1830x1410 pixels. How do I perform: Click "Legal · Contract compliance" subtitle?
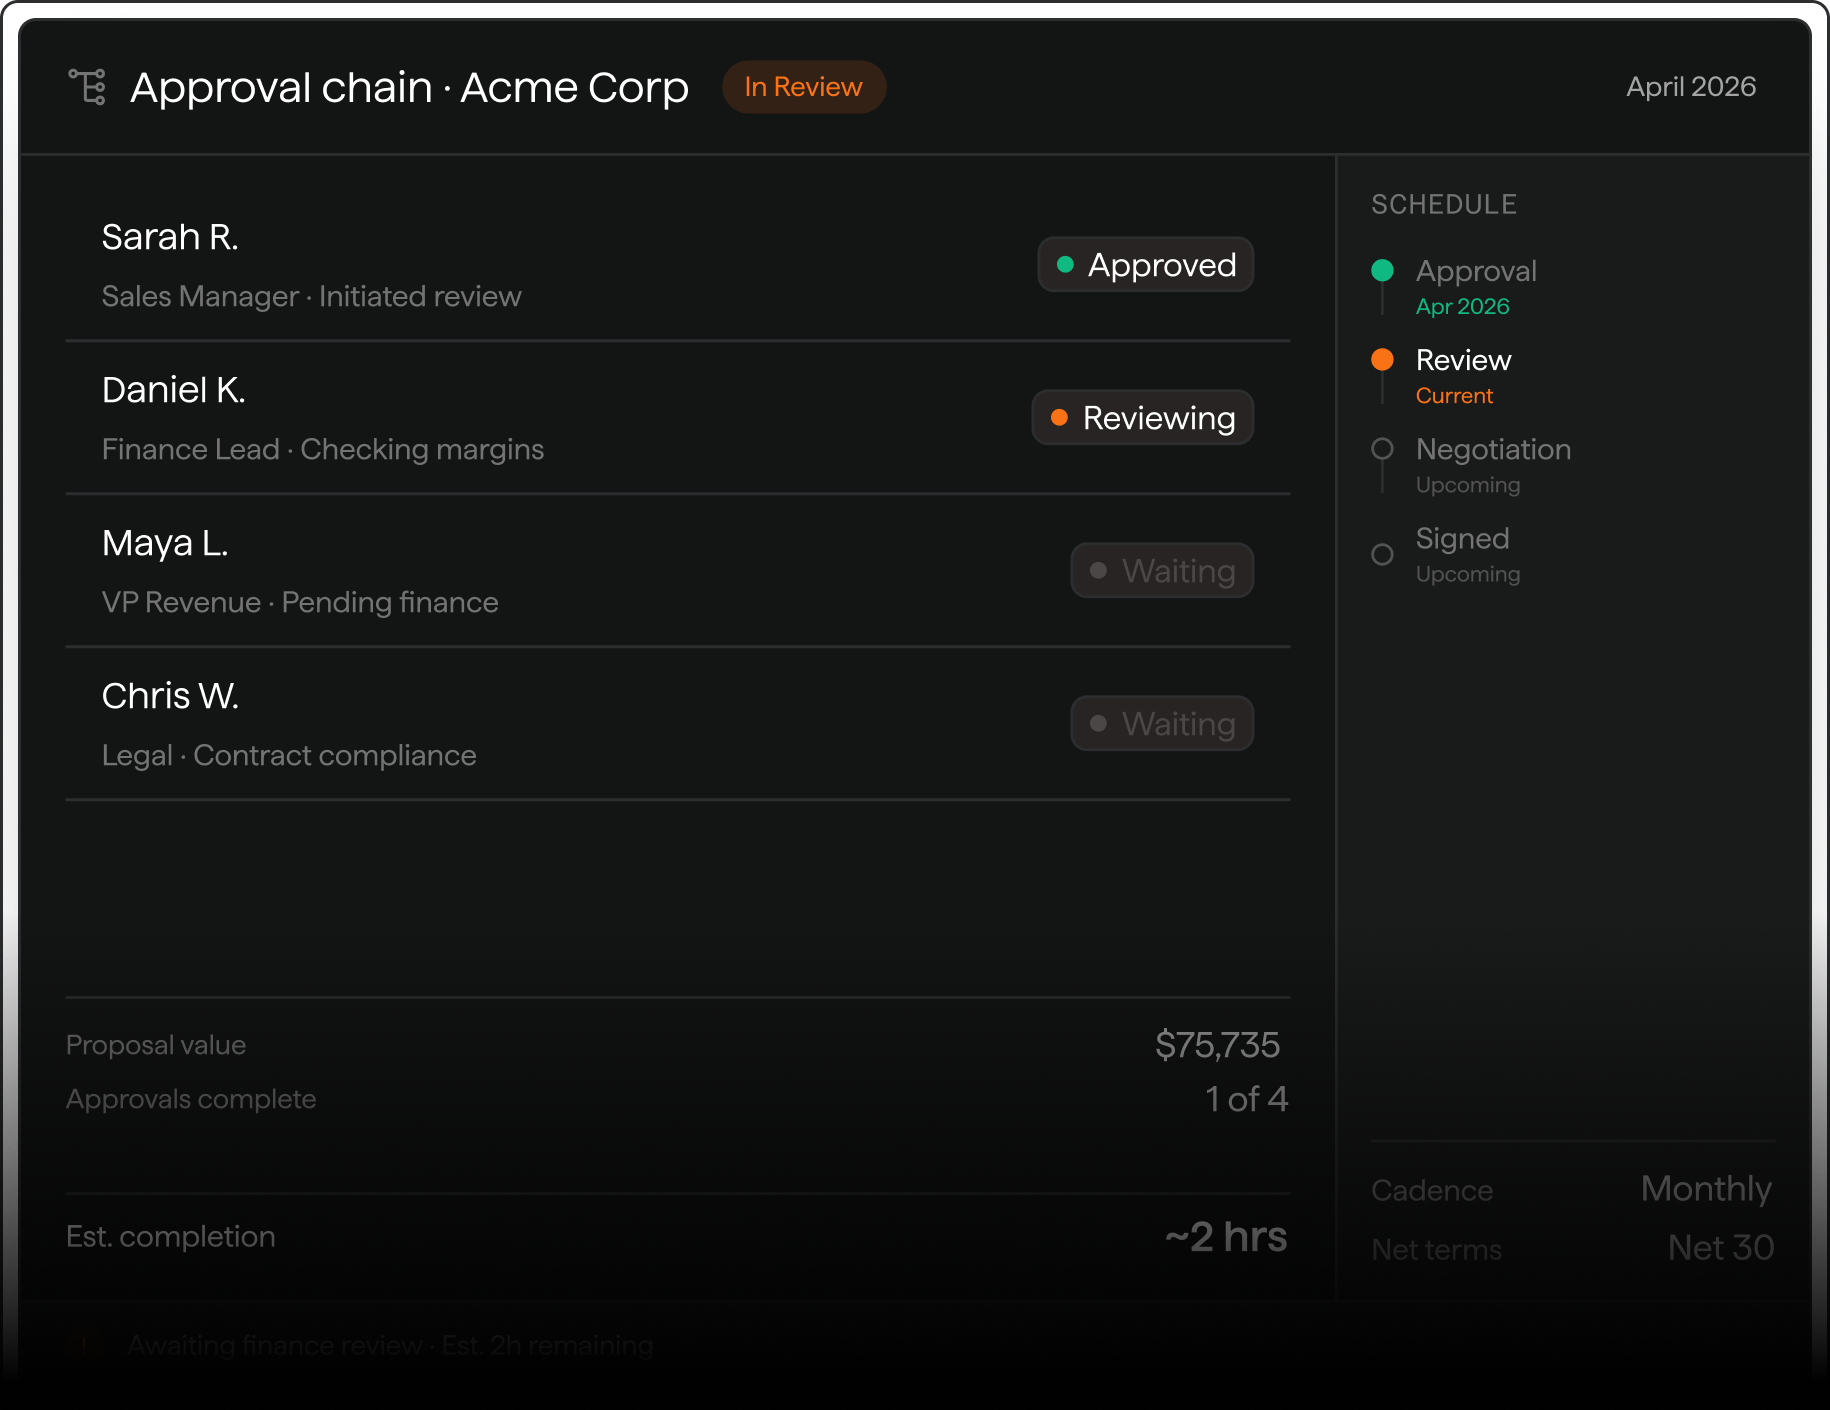click(x=289, y=755)
